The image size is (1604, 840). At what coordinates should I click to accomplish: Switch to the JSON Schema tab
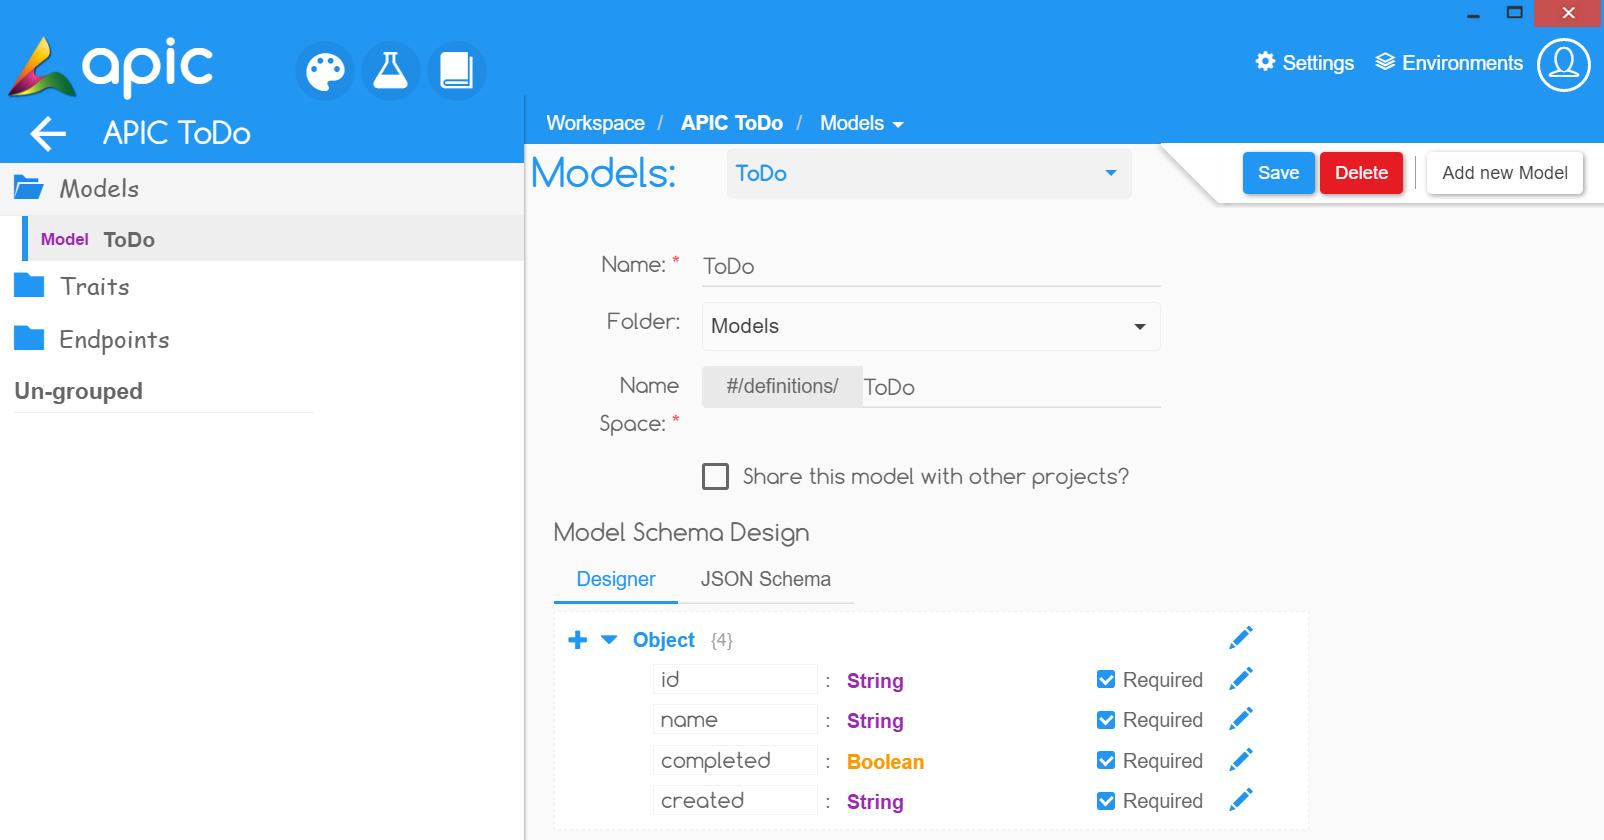(x=765, y=579)
